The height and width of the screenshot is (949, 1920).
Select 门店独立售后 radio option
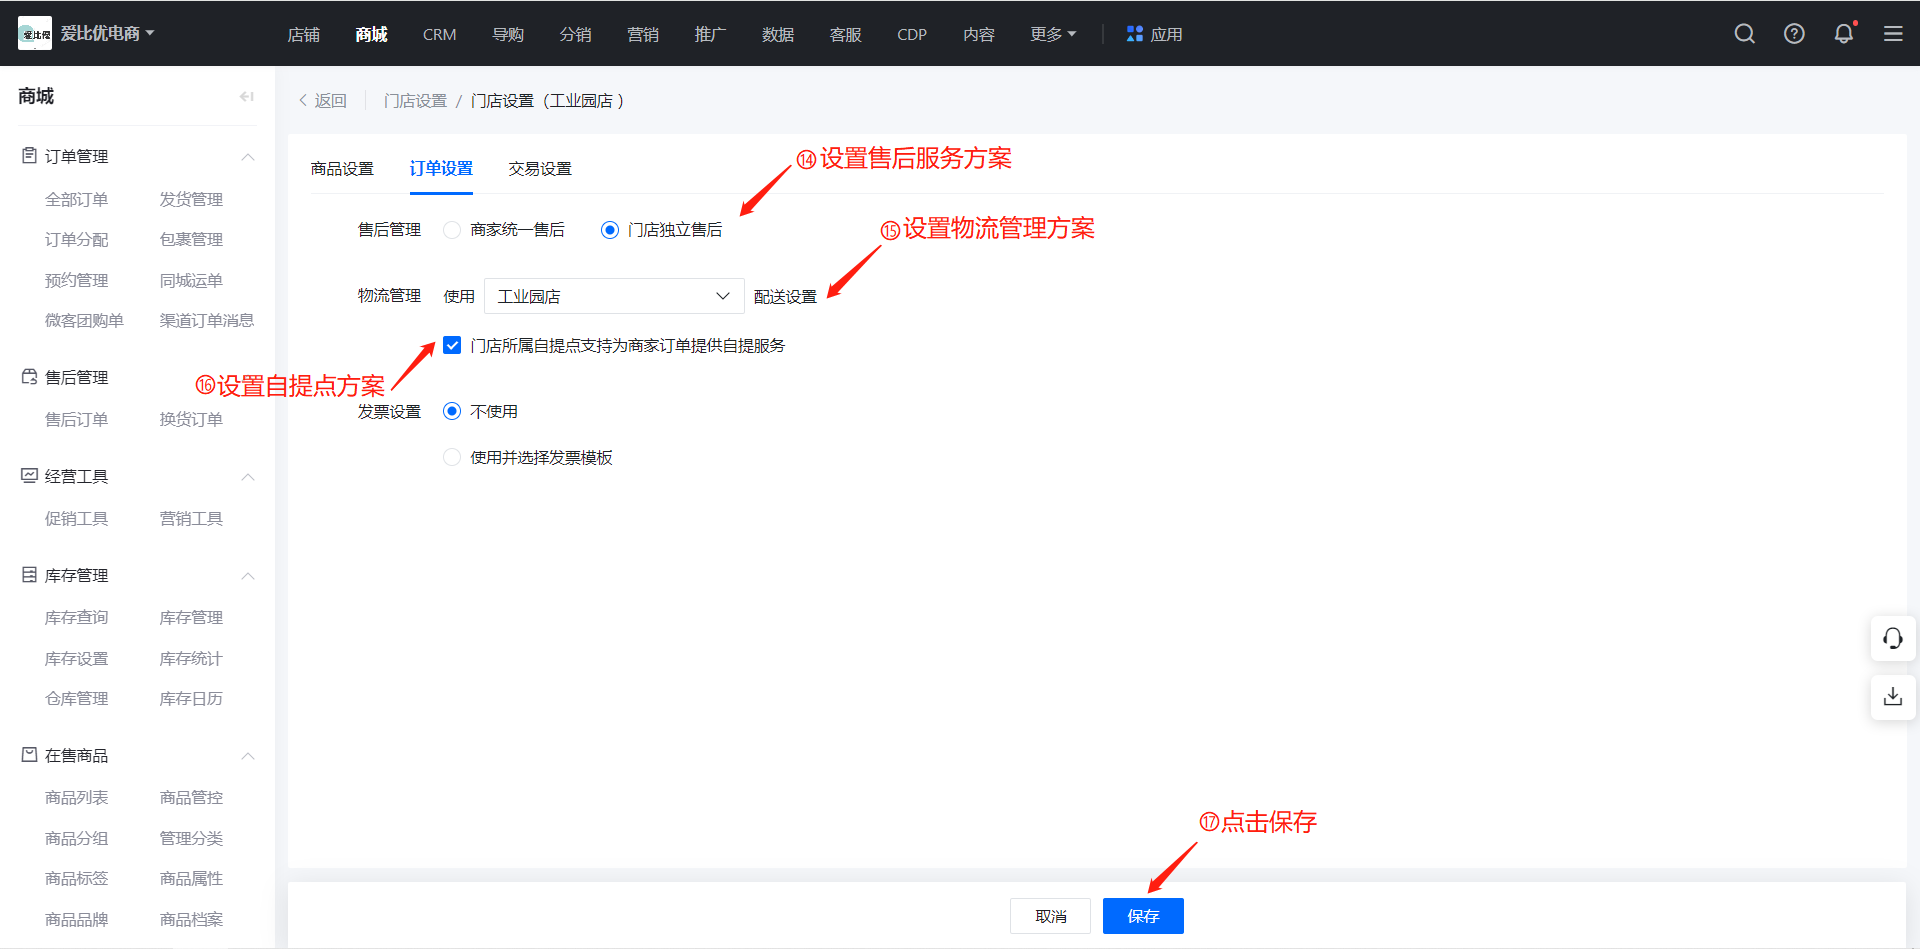pyautogui.click(x=610, y=230)
